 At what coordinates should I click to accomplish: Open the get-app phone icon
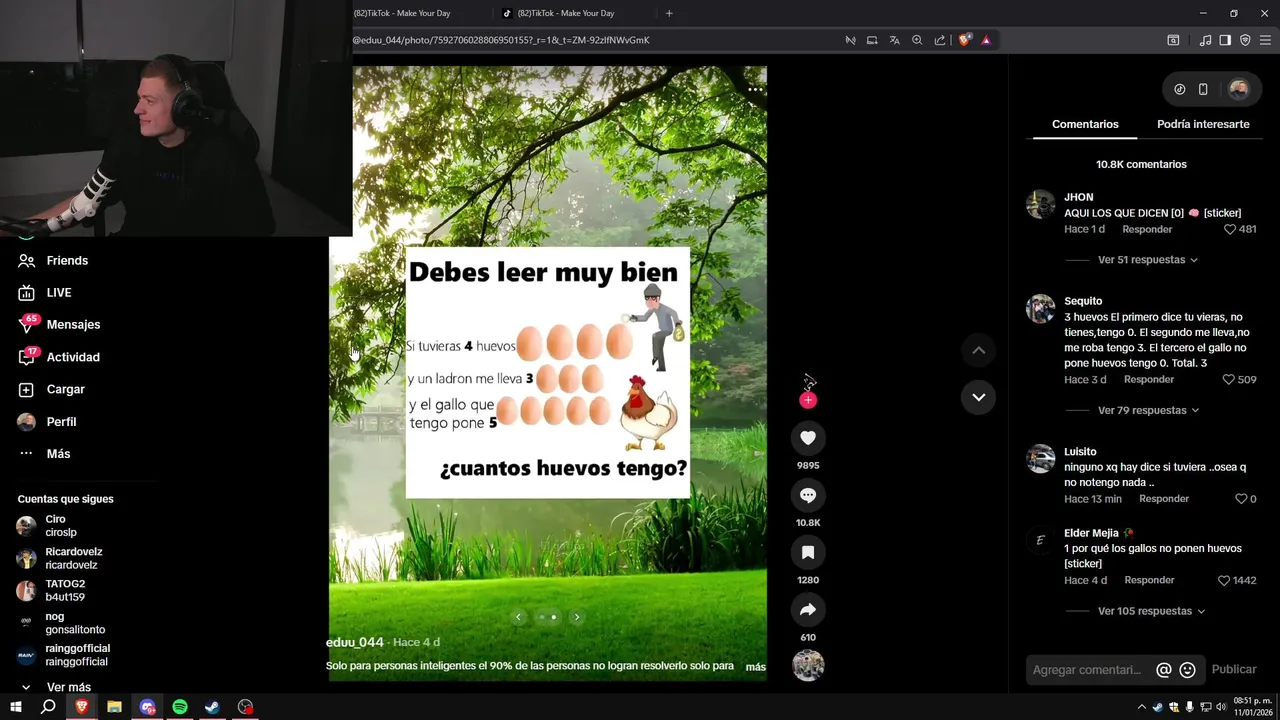click(x=1203, y=89)
